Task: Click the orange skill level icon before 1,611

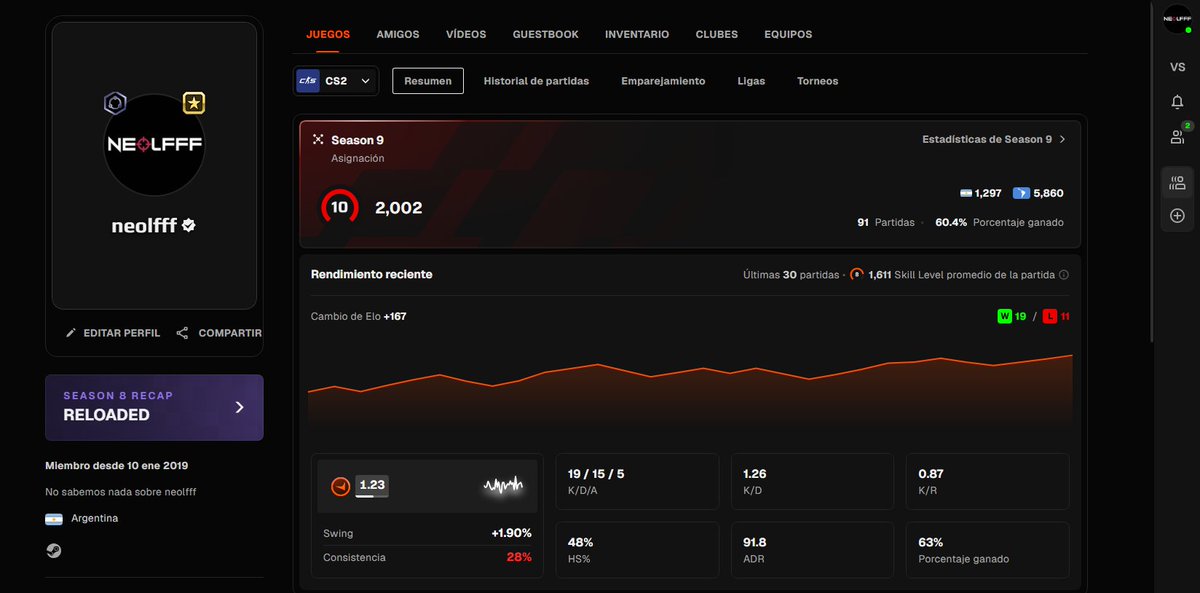Action: (857, 275)
